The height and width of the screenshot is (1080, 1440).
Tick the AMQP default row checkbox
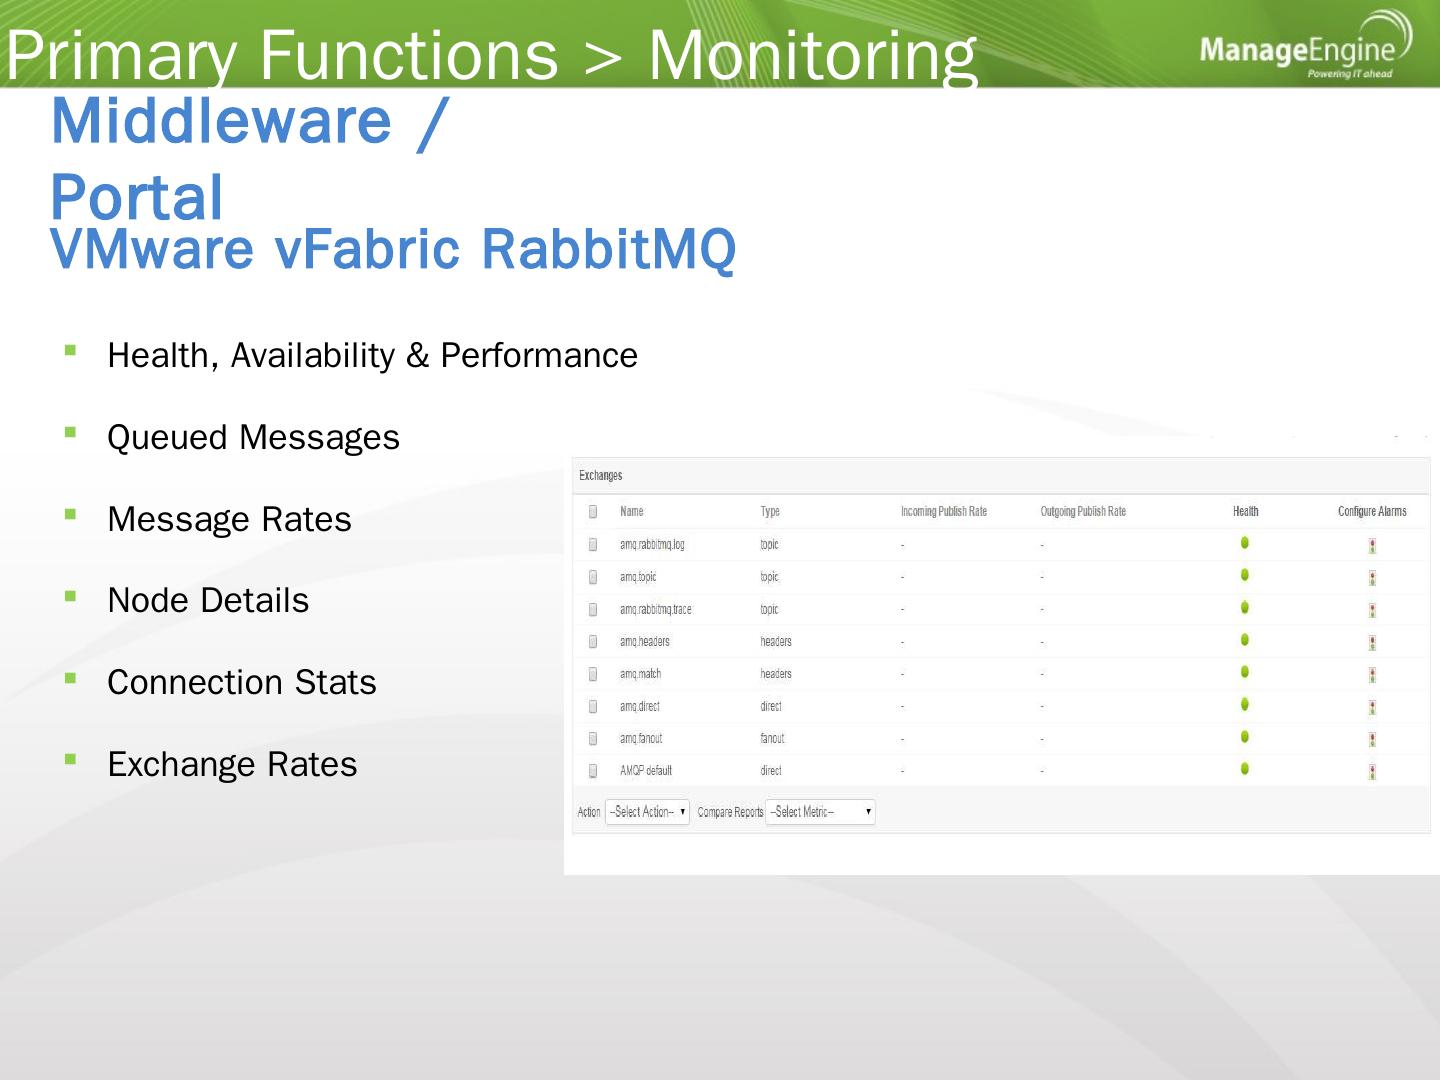pos(593,771)
